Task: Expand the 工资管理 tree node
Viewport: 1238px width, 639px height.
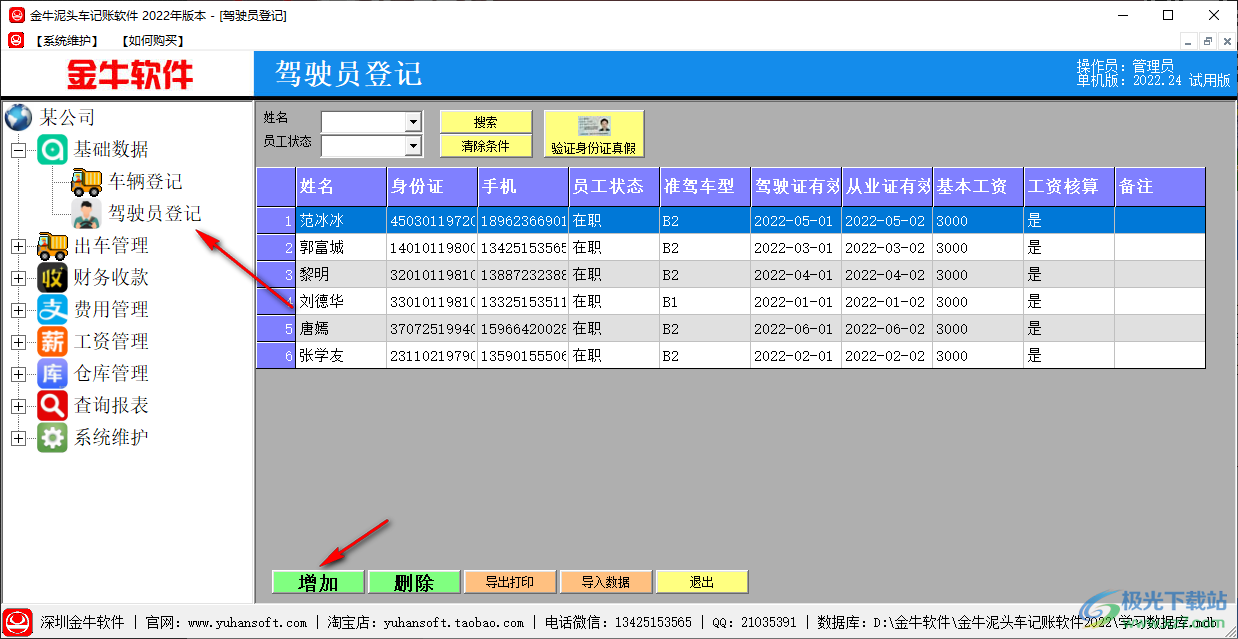Action: pos(18,342)
